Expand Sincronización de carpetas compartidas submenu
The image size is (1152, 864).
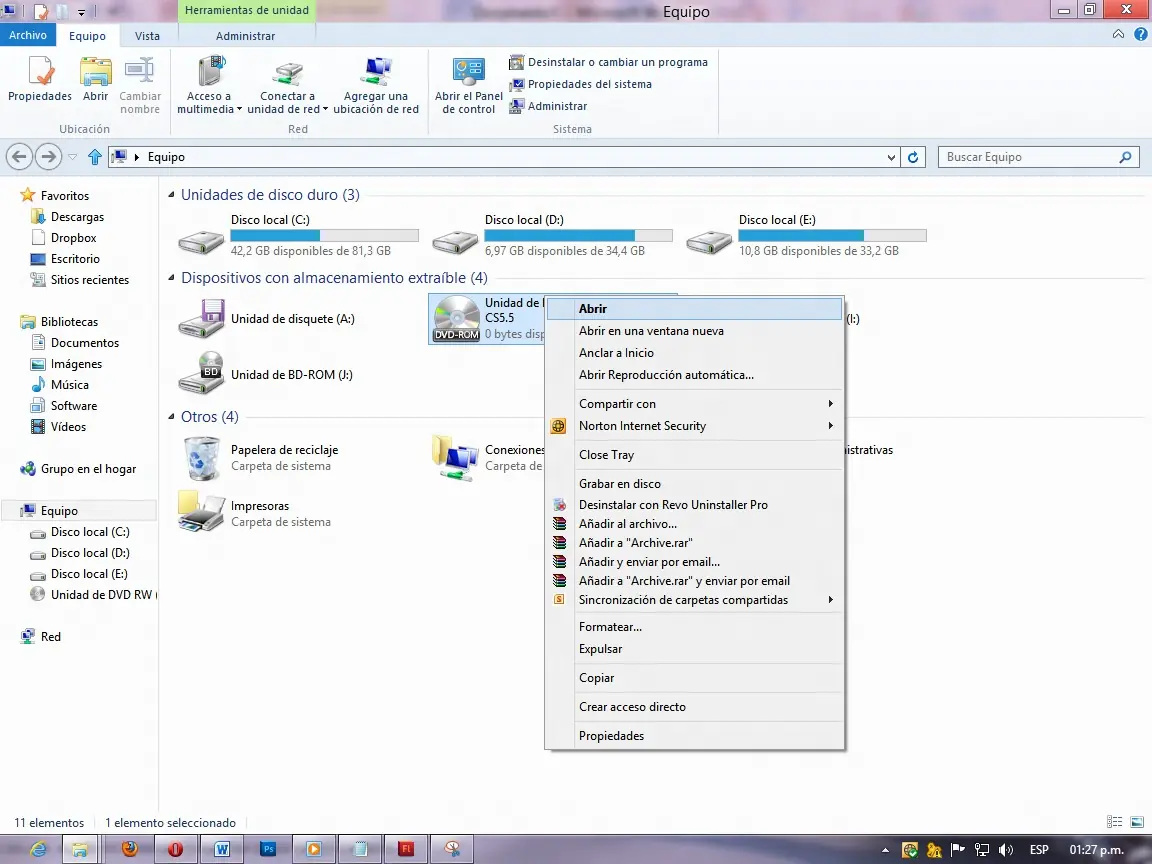tap(694, 600)
